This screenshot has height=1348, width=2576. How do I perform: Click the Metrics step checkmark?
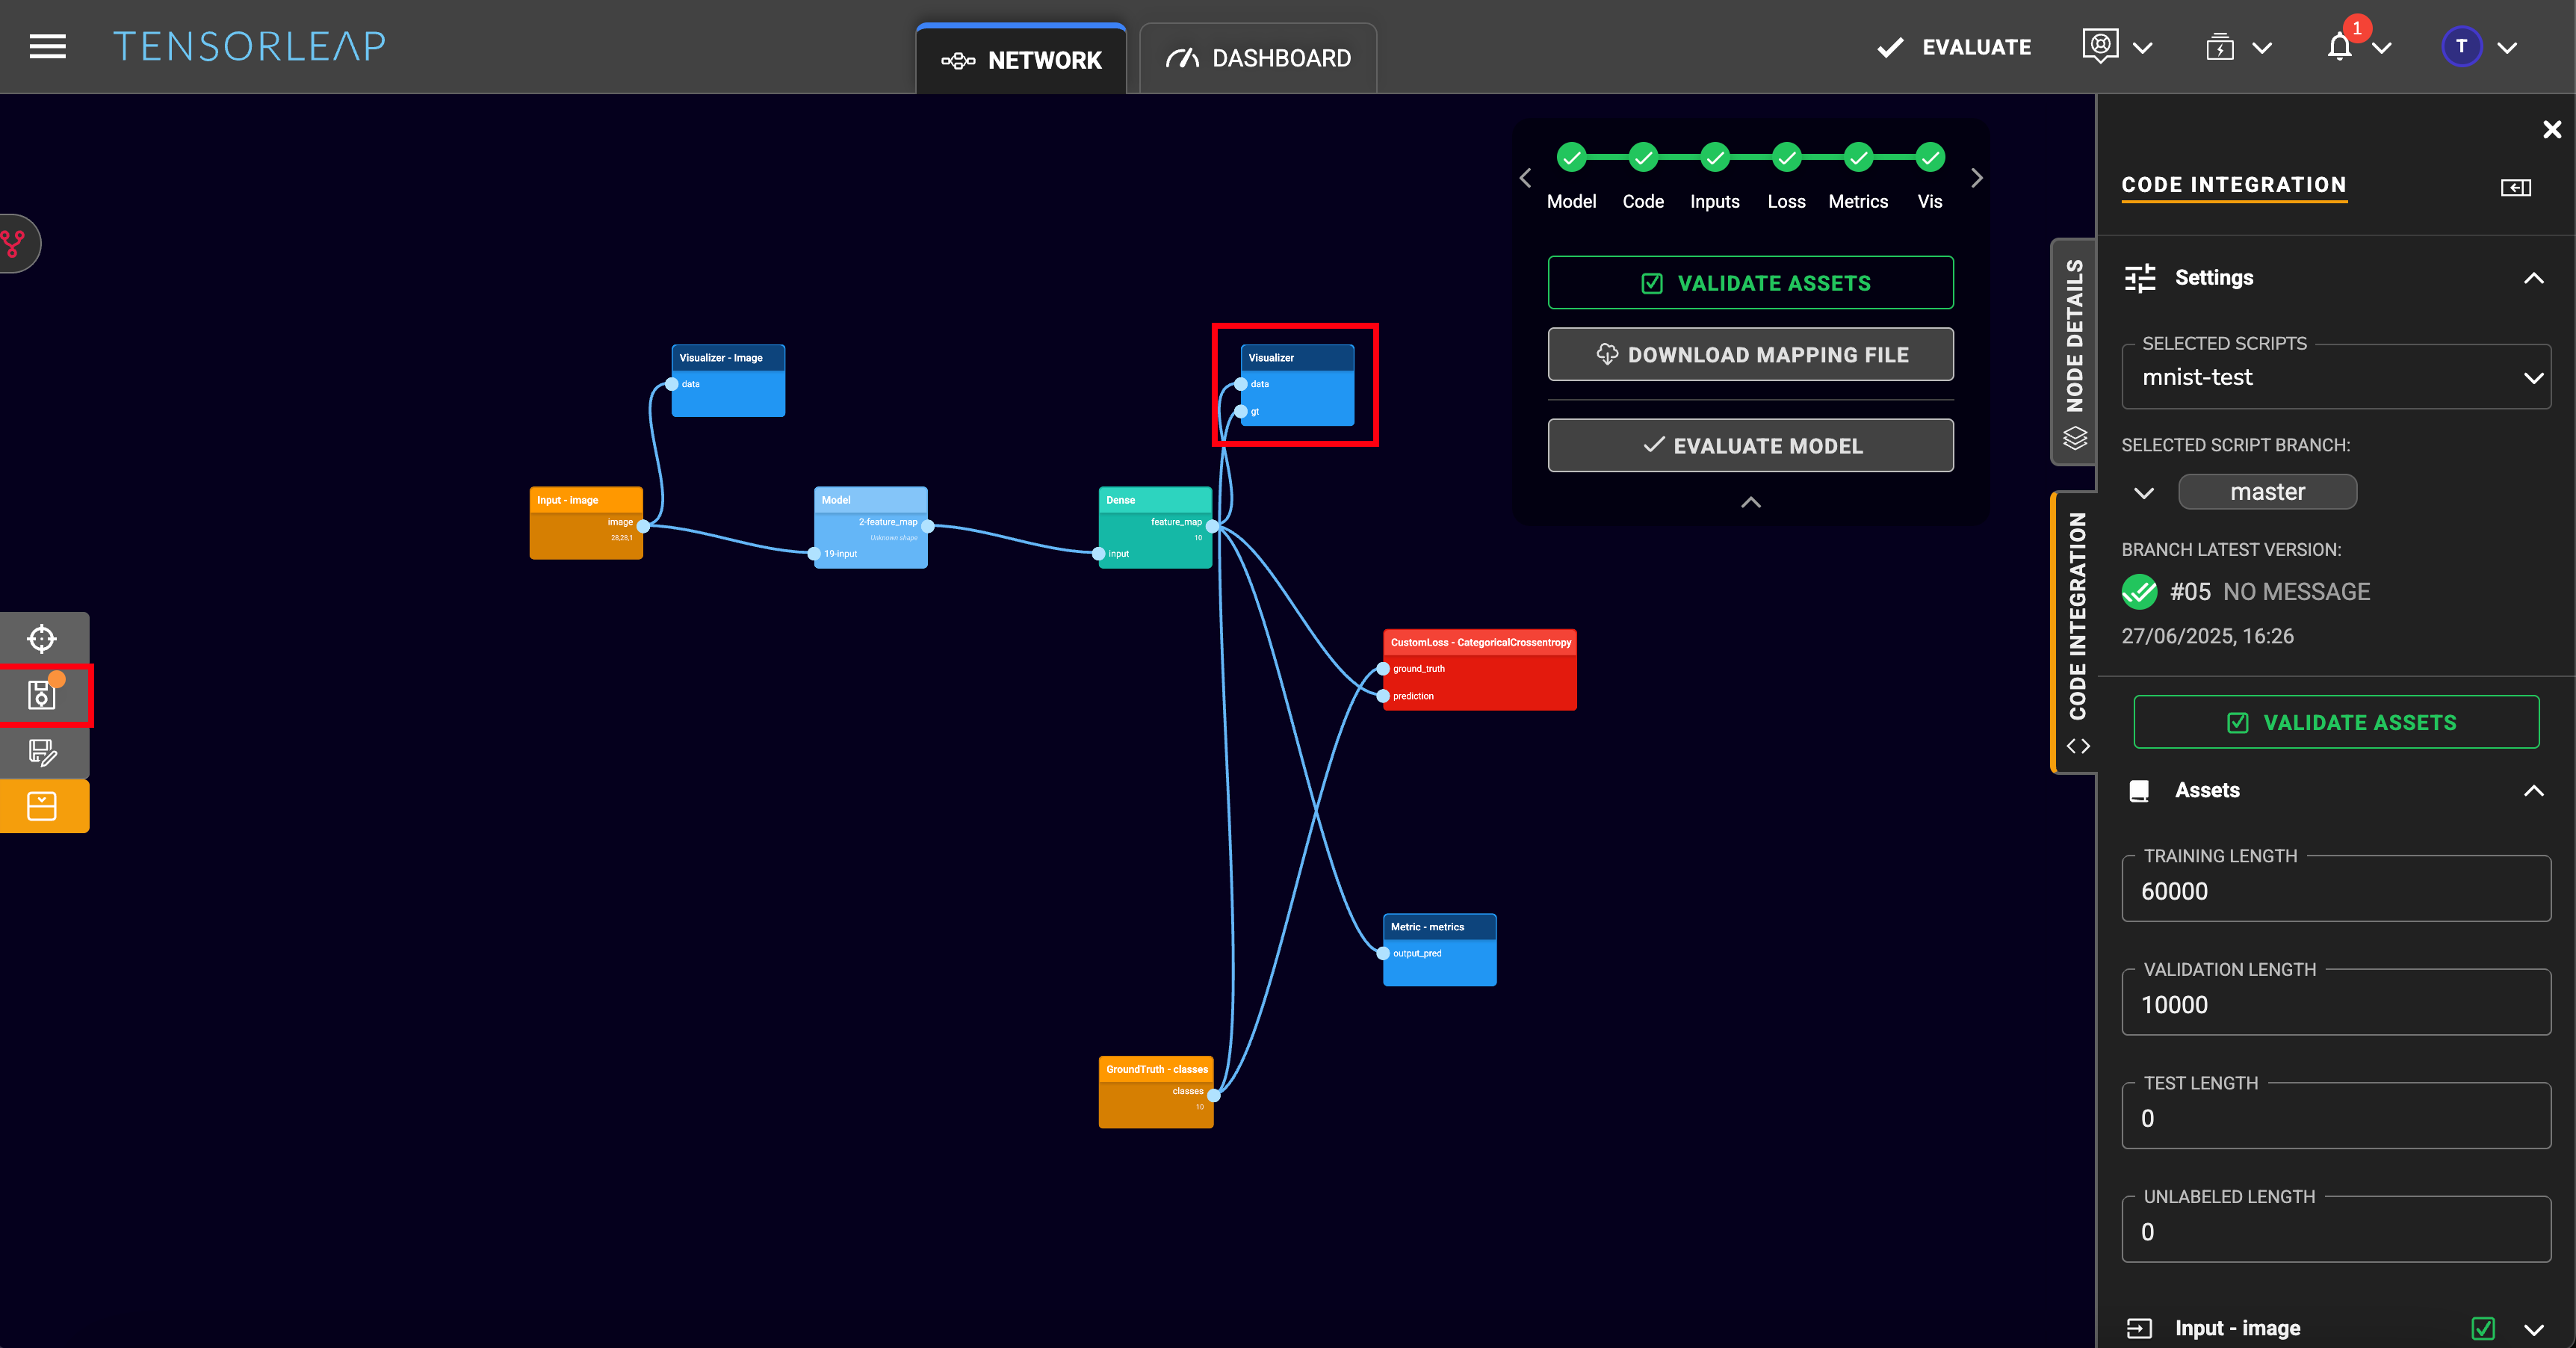1858,157
